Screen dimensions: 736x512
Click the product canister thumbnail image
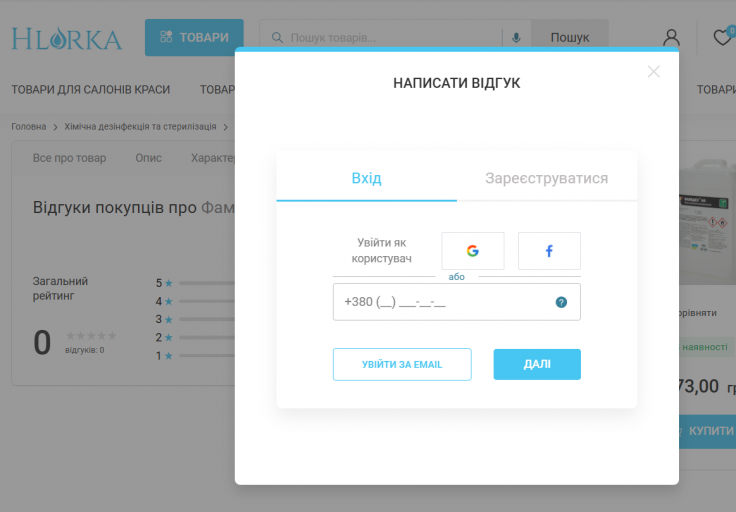(x=707, y=222)
